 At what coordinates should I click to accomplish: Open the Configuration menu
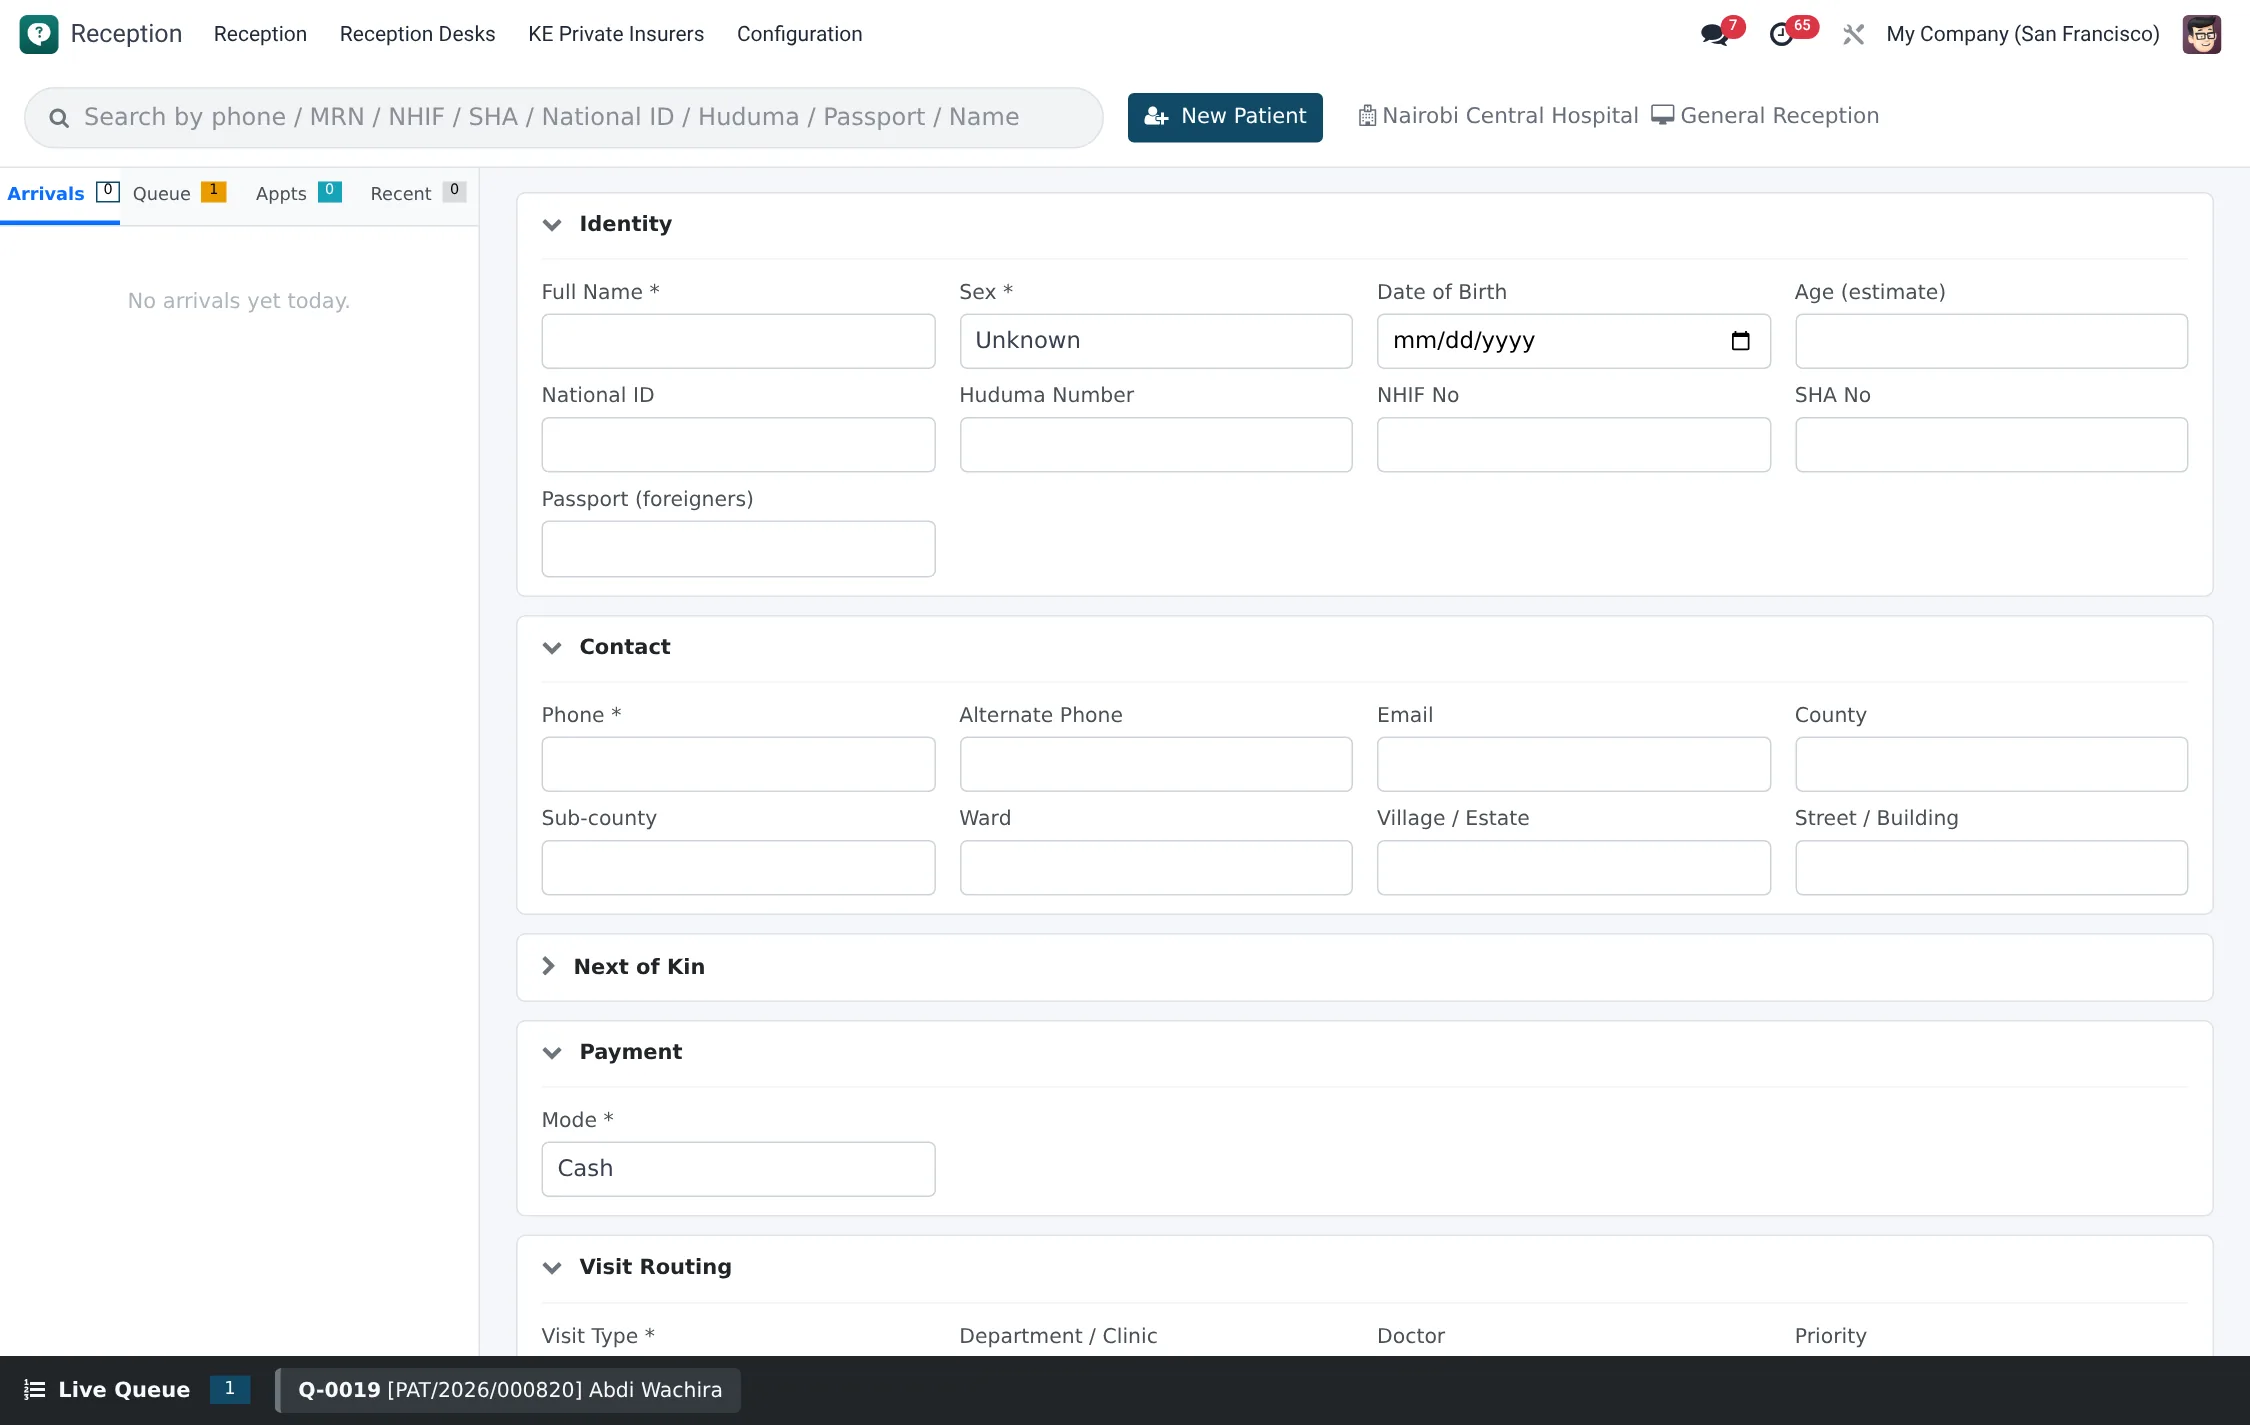click(799, 34)
